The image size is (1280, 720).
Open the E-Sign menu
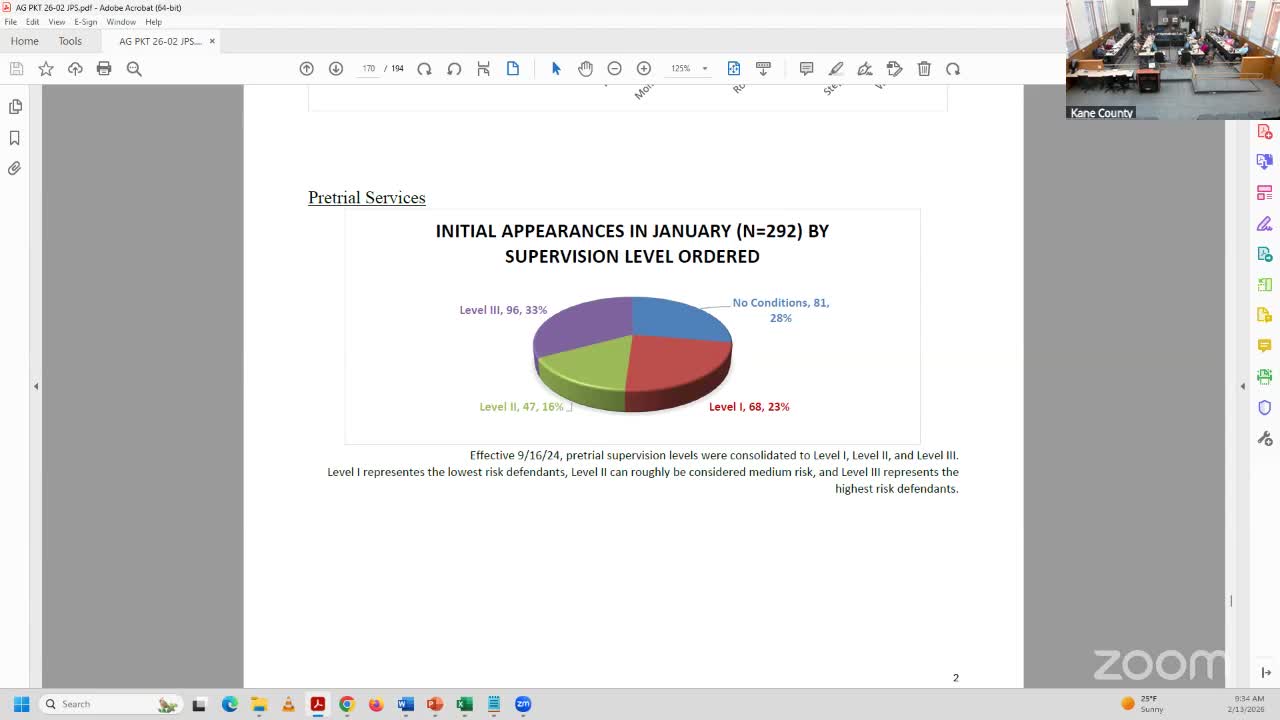(x=85, y=22)
